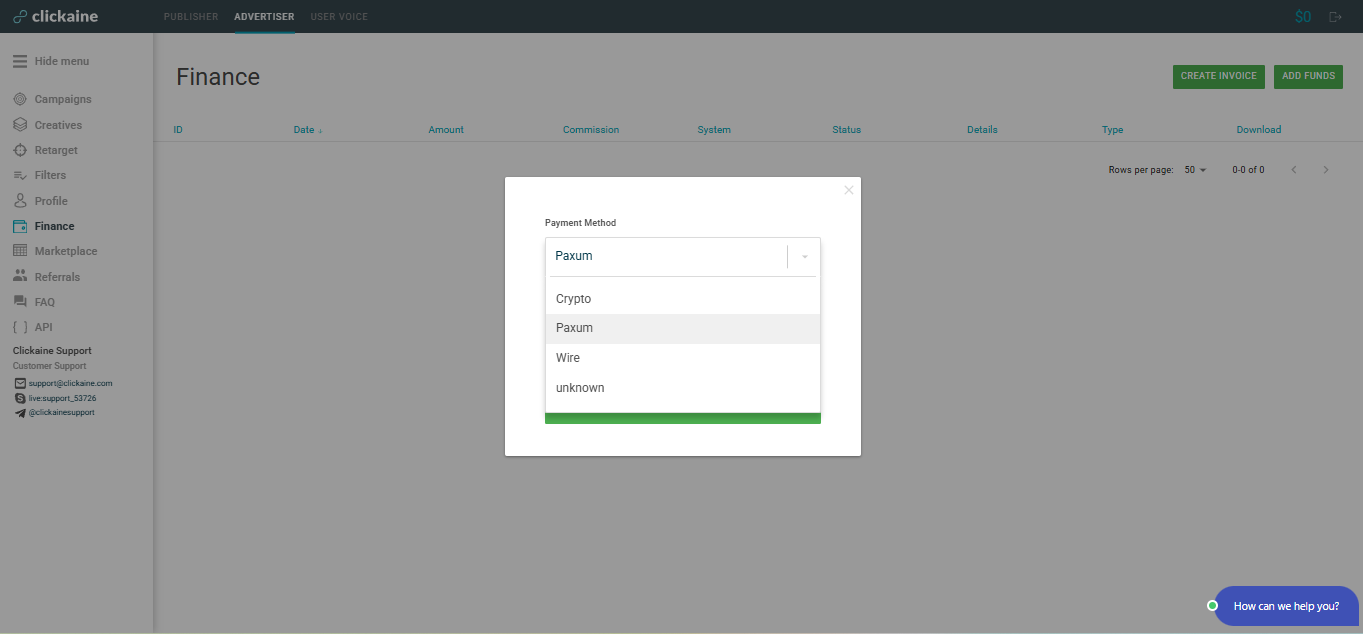Click the logout icon in top bar

(x=1335, y=17)
